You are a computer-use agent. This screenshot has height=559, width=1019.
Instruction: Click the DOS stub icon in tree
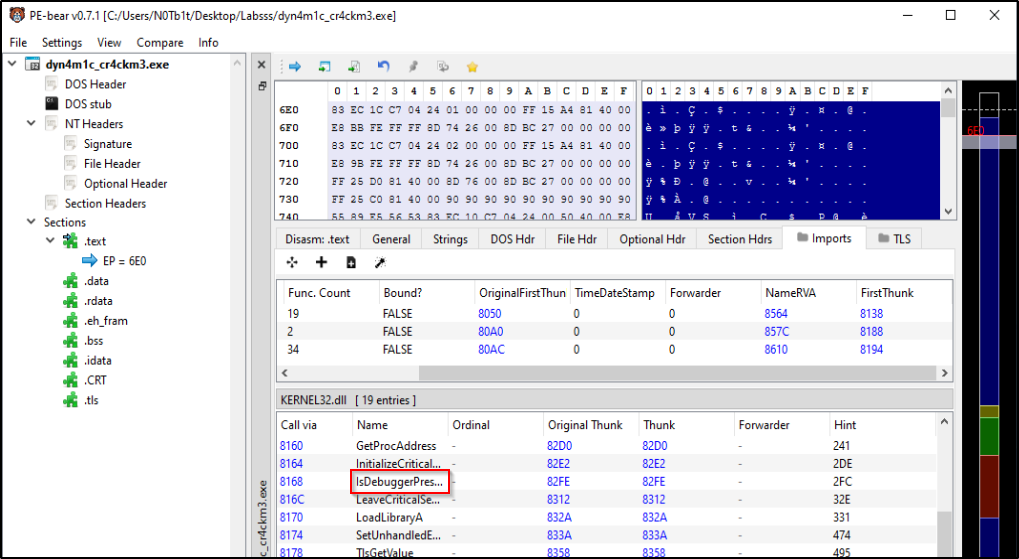pos(51,104)
